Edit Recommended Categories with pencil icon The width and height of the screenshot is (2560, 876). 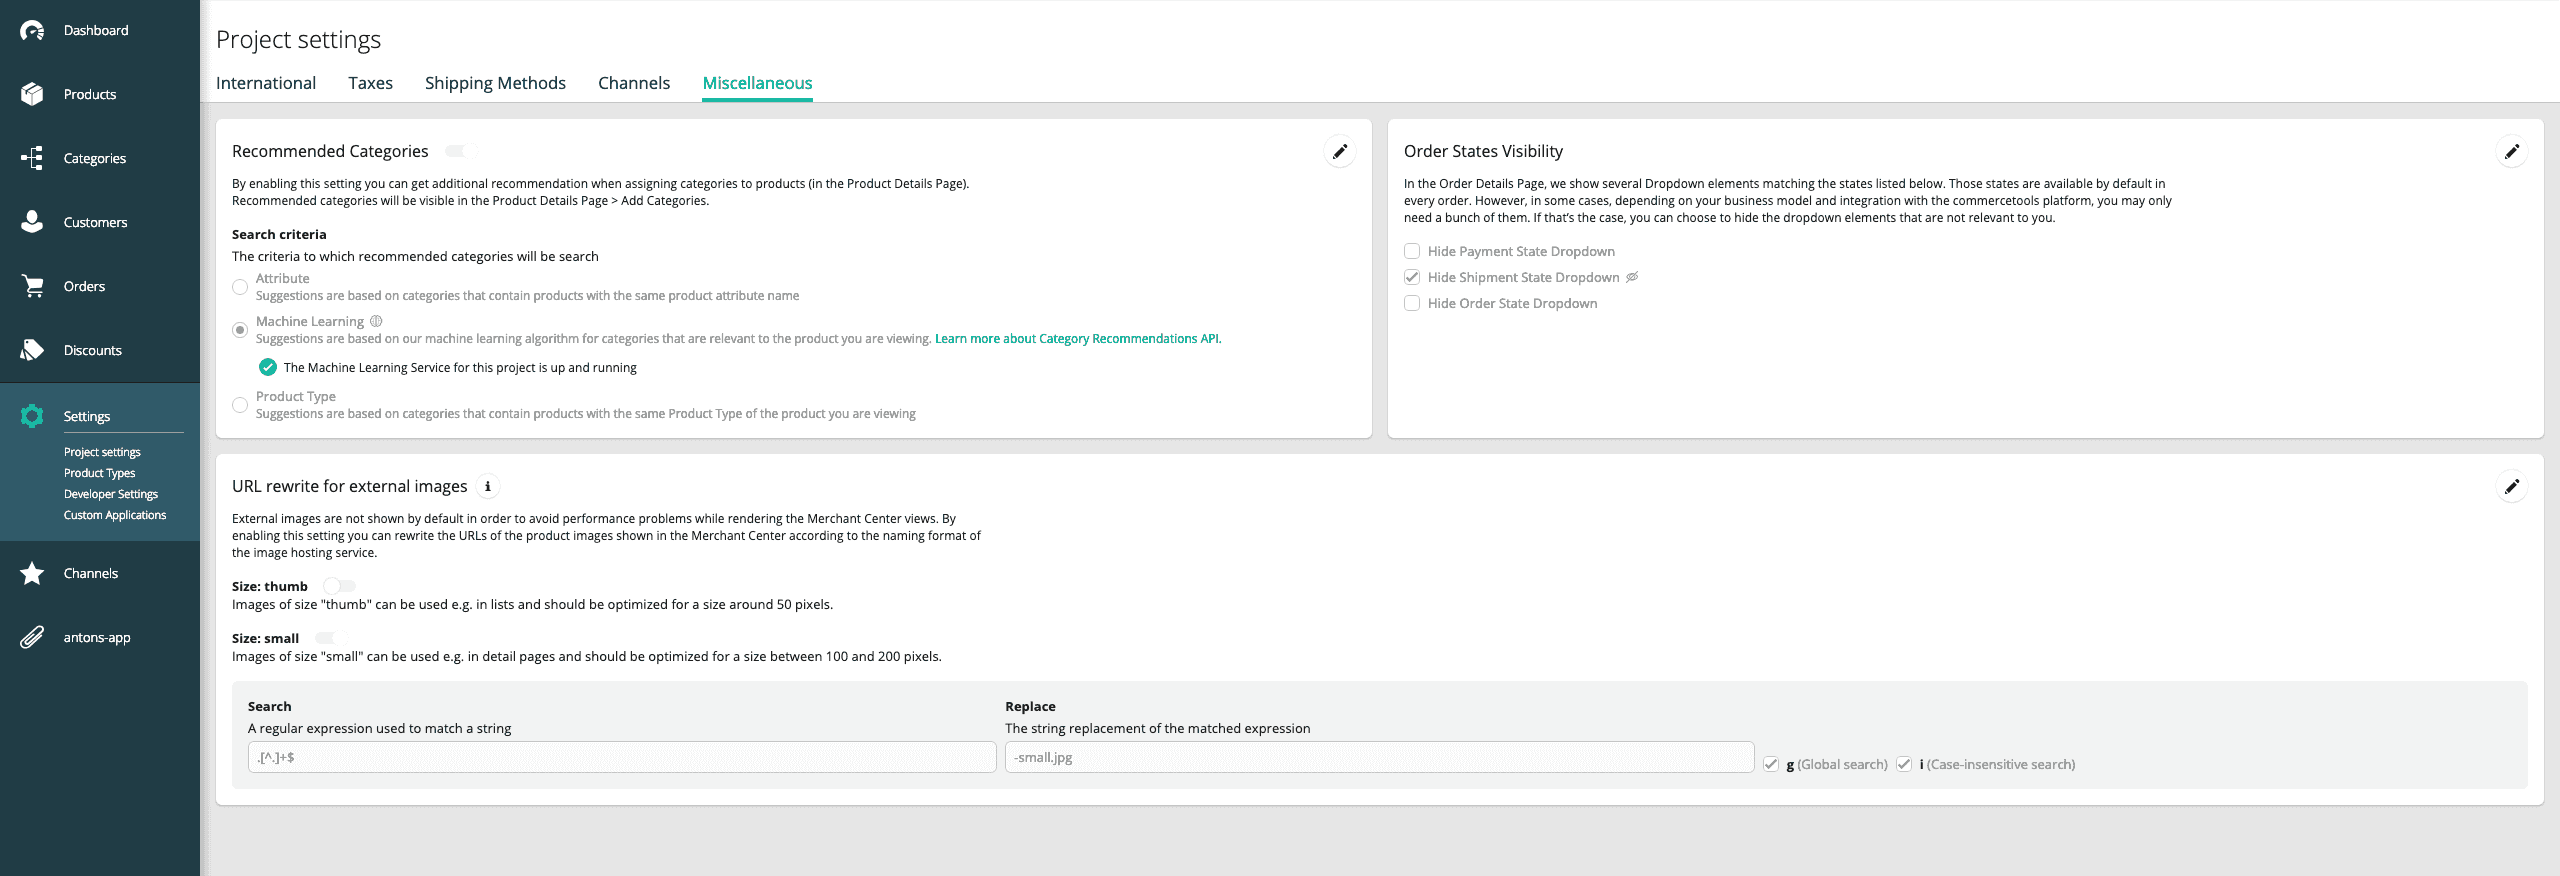tap(1339, 152)
